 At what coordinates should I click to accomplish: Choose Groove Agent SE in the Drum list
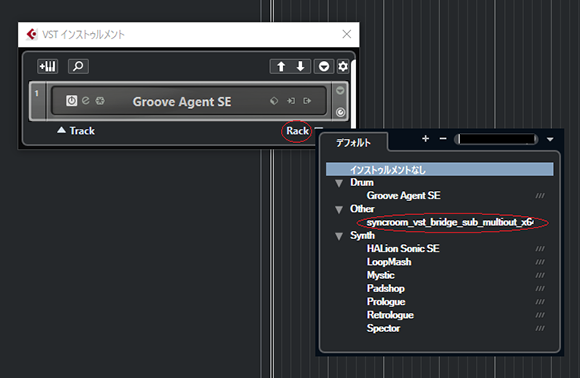pyautogui.click(x=404, y=196)
